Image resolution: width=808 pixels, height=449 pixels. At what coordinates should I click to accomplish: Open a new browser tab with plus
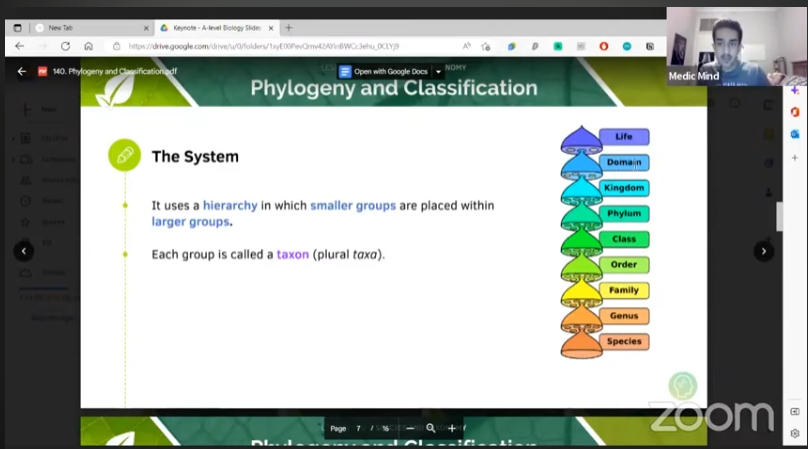(289, 28)
